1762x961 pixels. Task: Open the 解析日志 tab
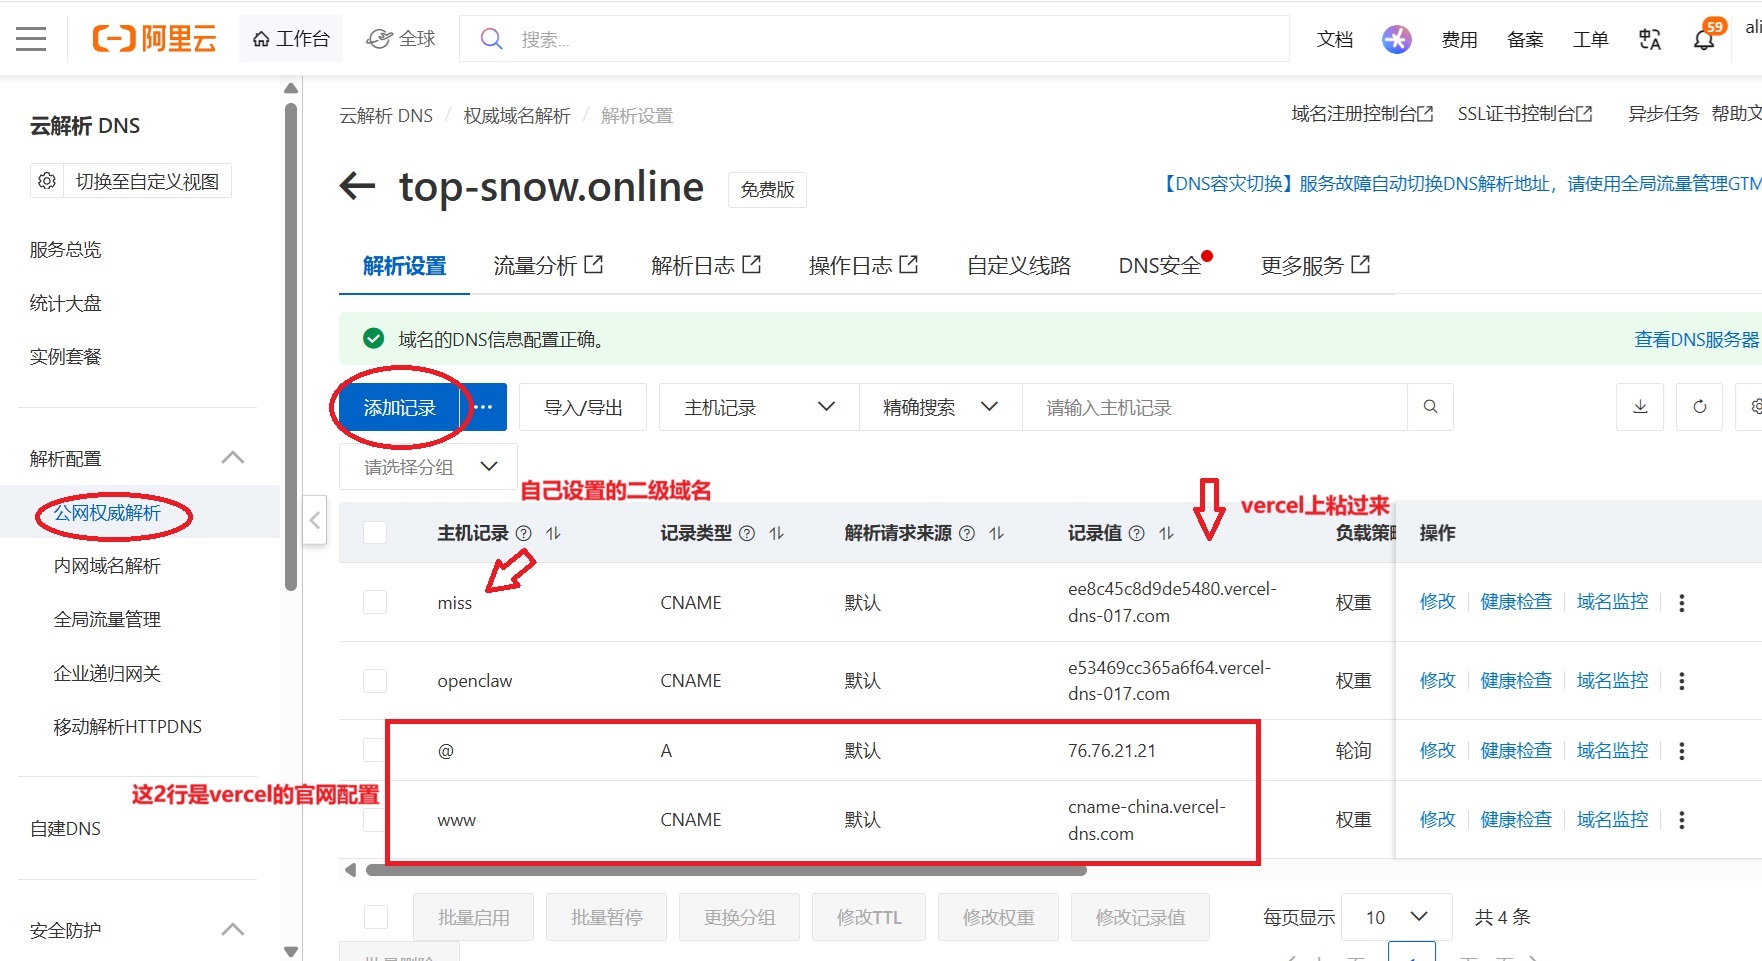tap(706, 266)
